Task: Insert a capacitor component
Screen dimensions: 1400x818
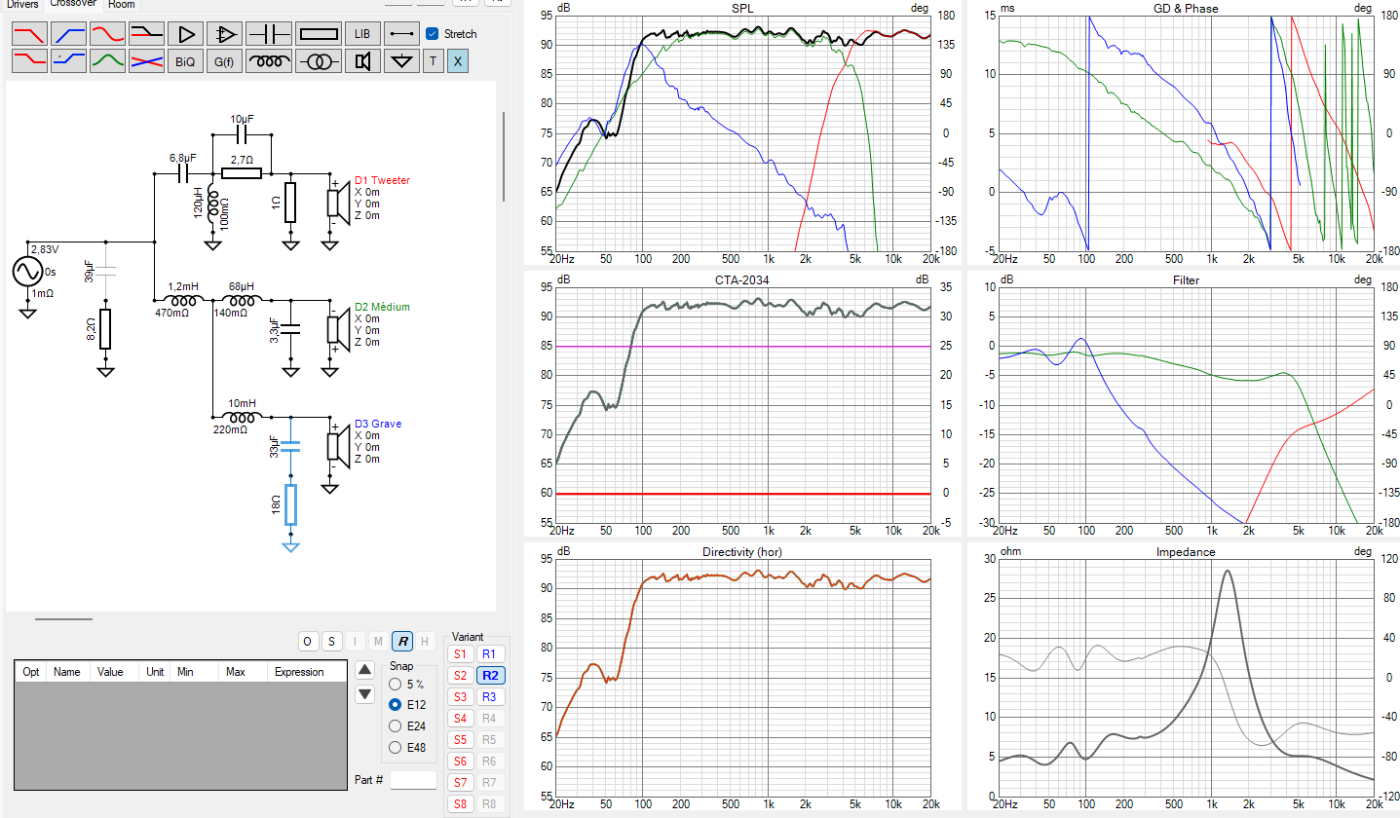Action: [269, 33]
